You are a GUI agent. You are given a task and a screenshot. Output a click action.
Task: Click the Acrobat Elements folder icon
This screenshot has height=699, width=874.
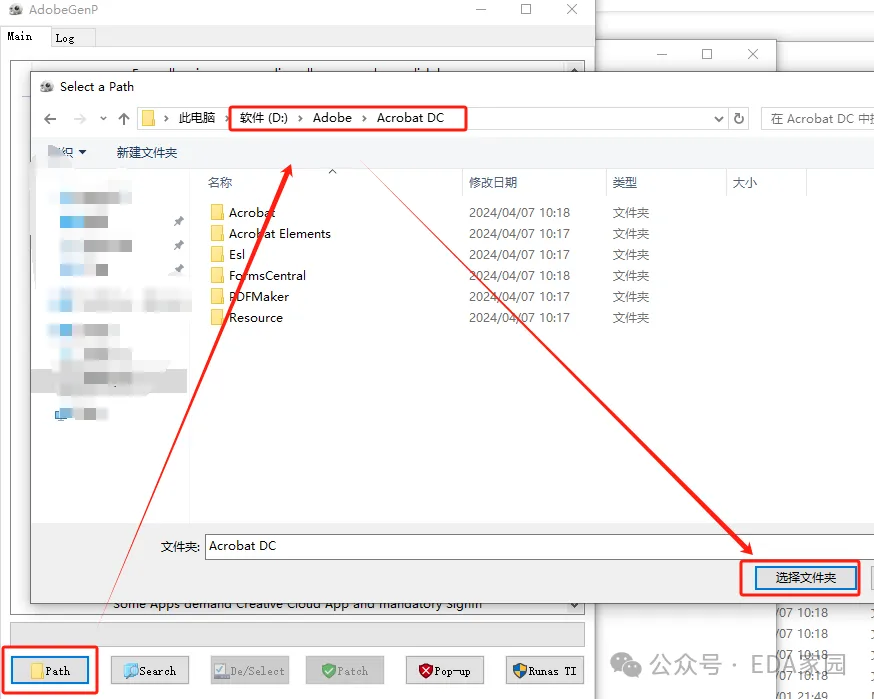pos(217,234)
